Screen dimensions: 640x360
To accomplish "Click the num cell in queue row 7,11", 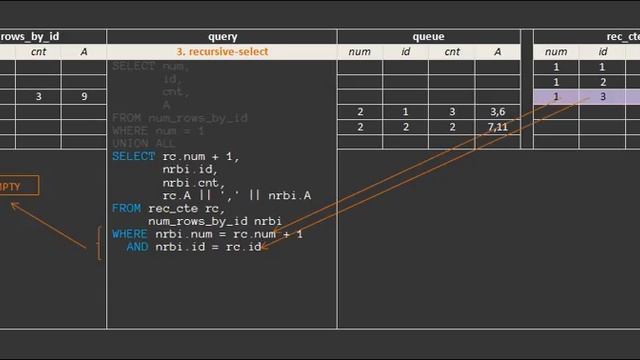I will 360,127.
